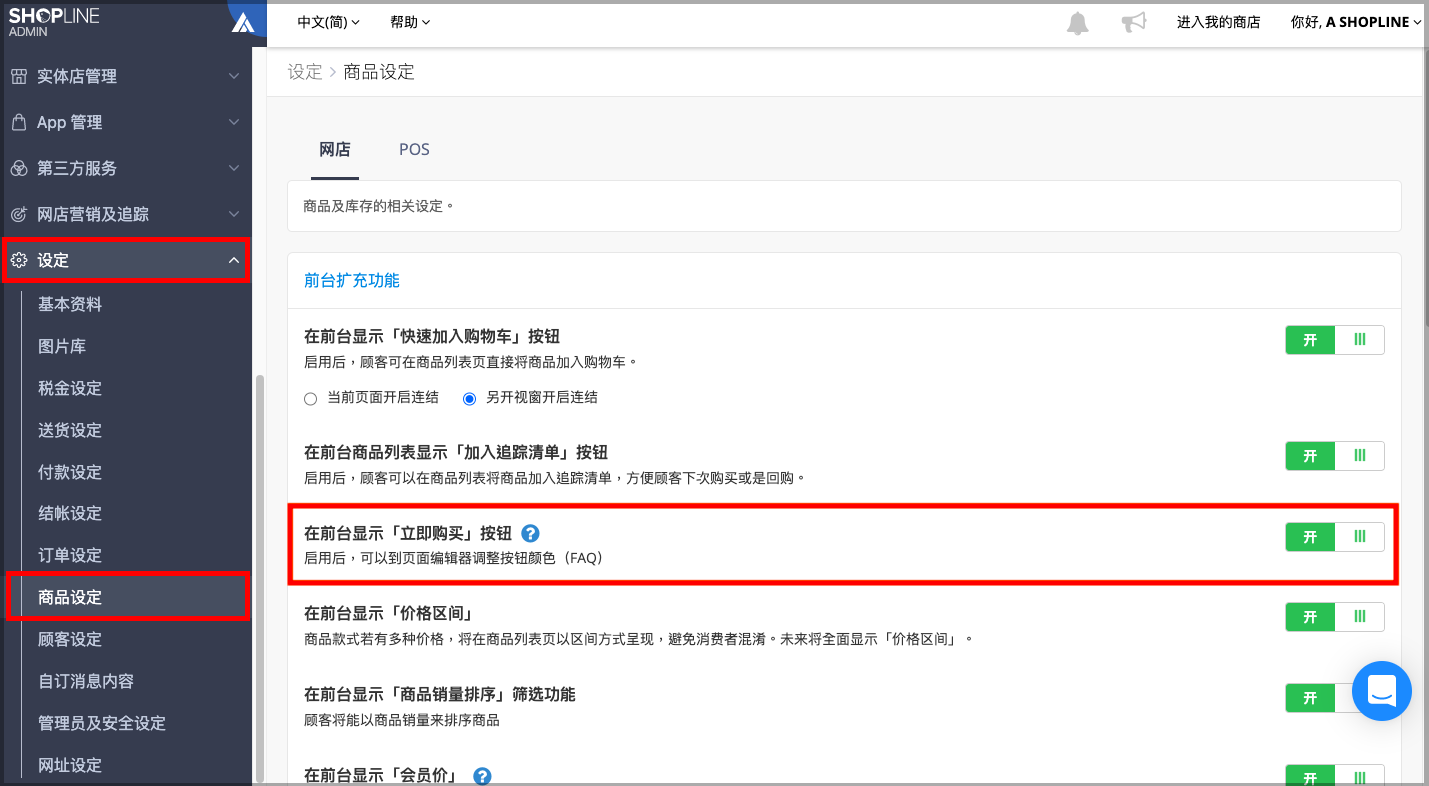Toggle 「快速加入购物车」 button switch
This screenshot has height=786, width=1429.
click(1335, 340)
